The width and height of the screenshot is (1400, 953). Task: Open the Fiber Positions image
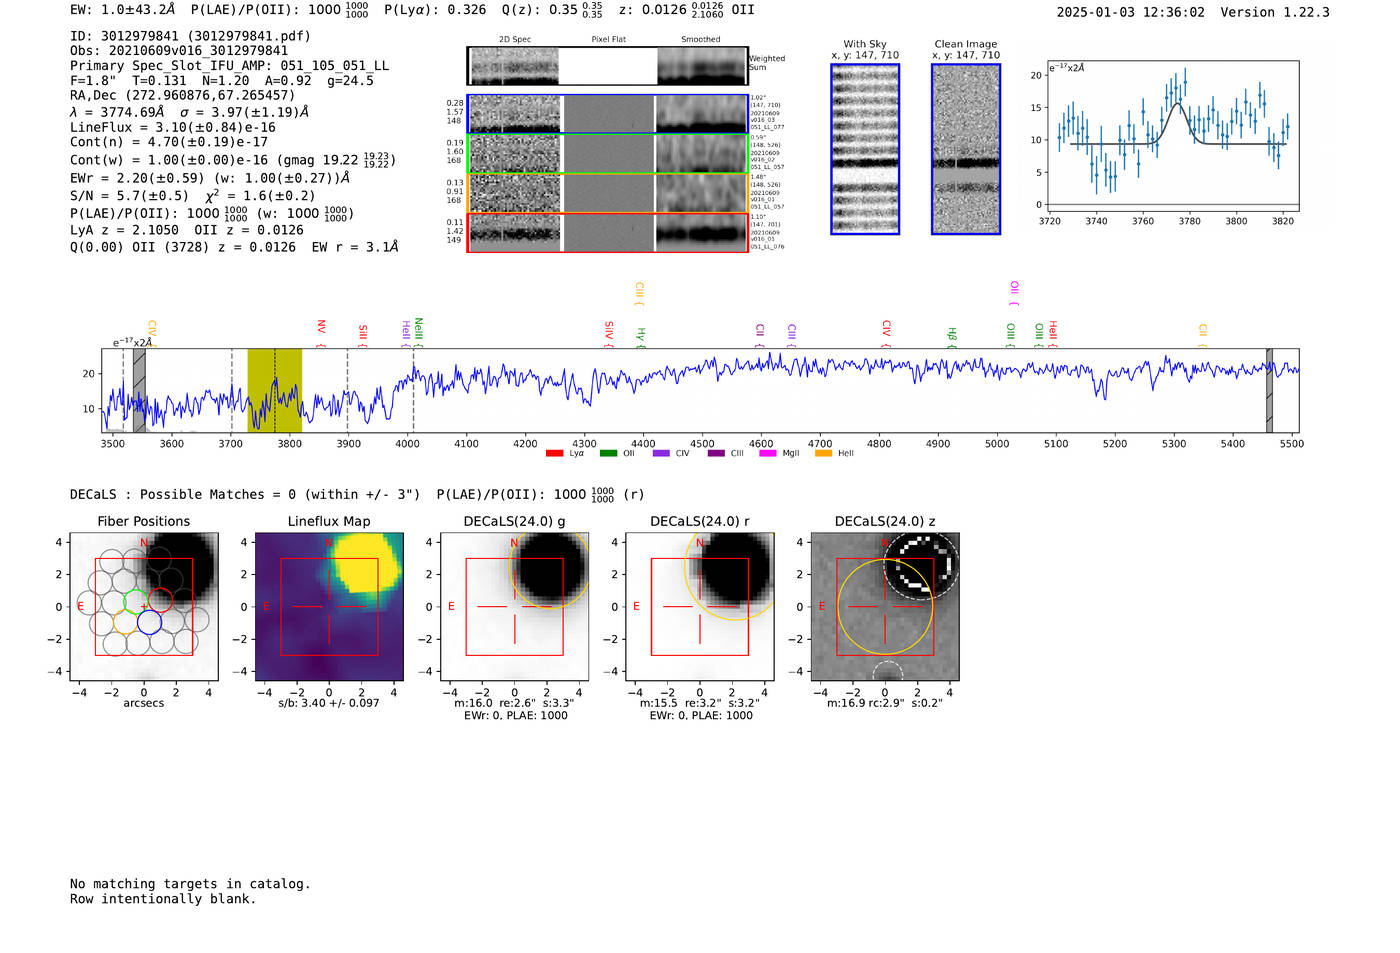pyautogui.click(x=144, y=607)
